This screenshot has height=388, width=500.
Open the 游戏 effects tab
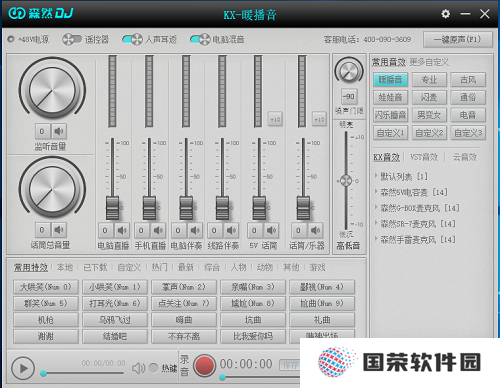tap(317, 267)
